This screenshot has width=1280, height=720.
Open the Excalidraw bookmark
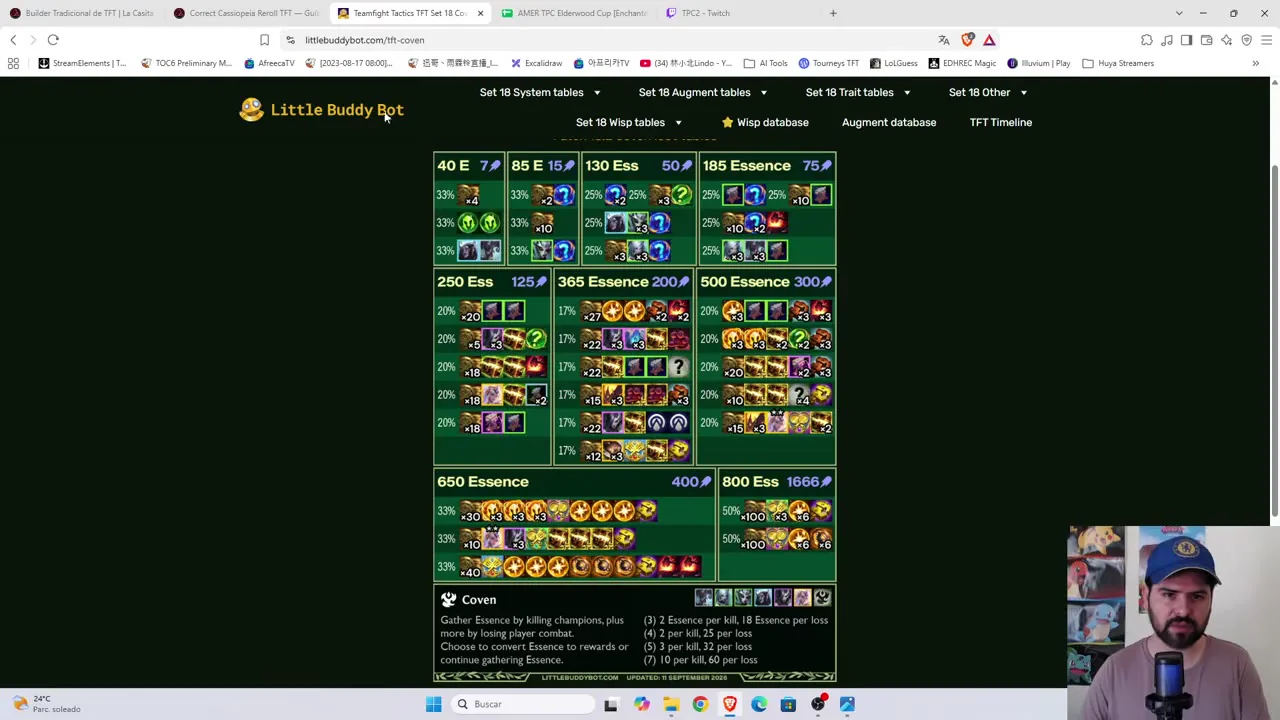[536, 63]
